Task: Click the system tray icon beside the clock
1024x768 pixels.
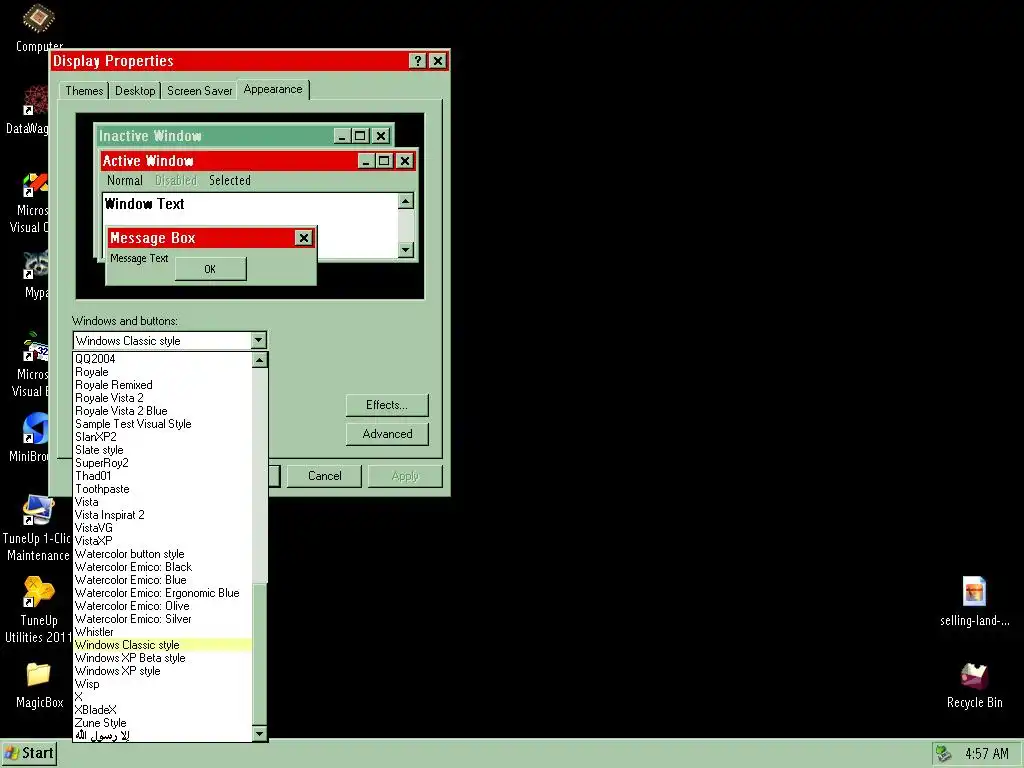Action: 943,754
